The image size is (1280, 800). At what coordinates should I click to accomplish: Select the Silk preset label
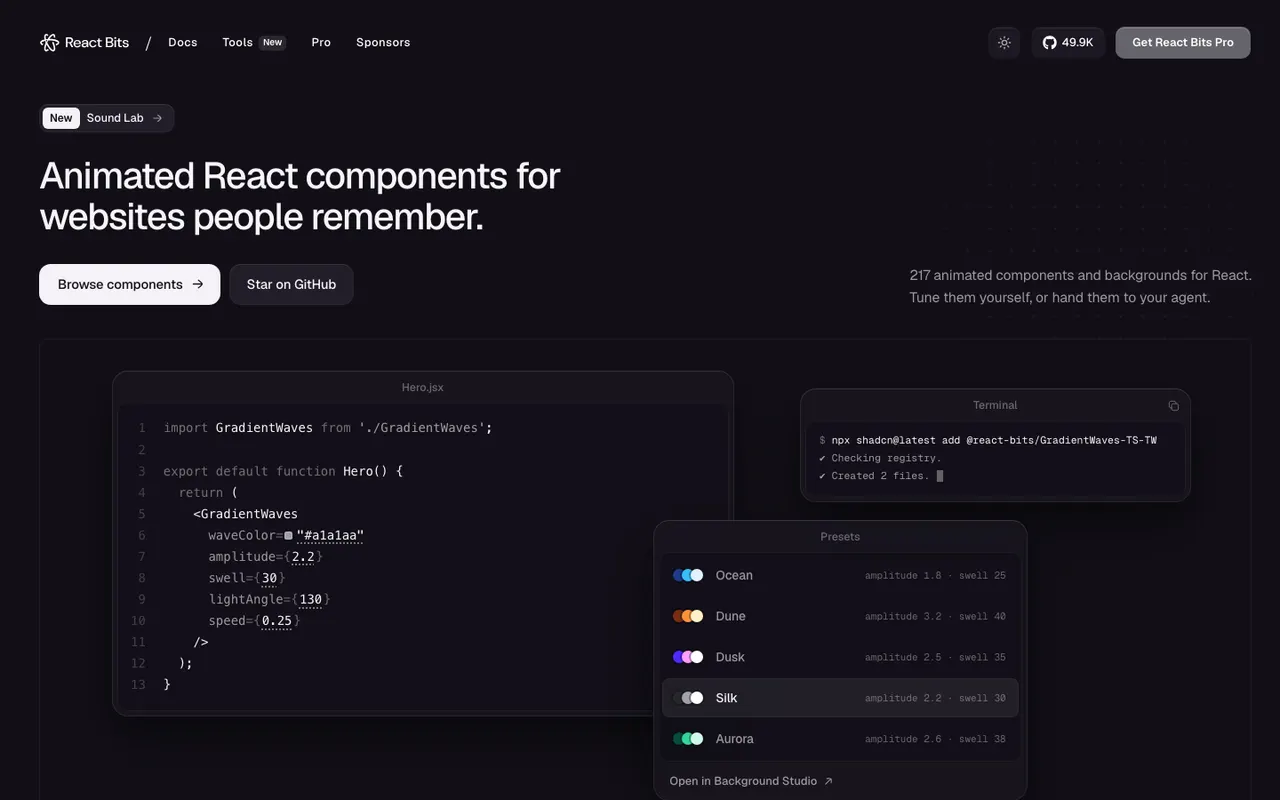coord(726,698)
